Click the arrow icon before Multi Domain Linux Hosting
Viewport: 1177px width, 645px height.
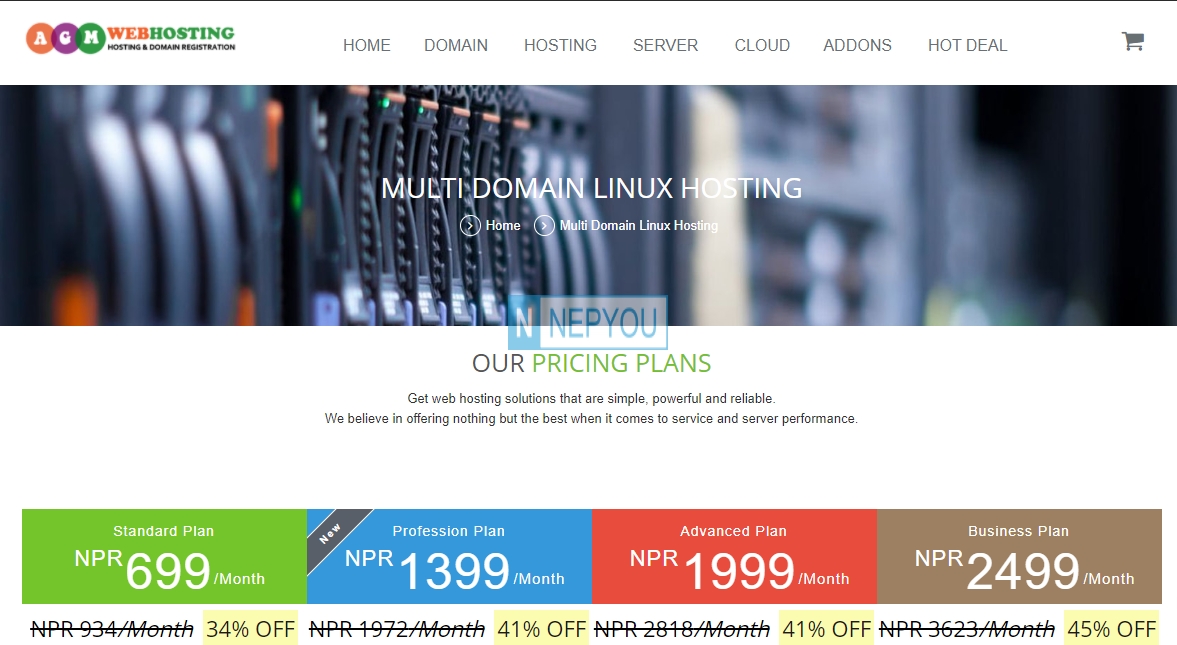[544, 226]
